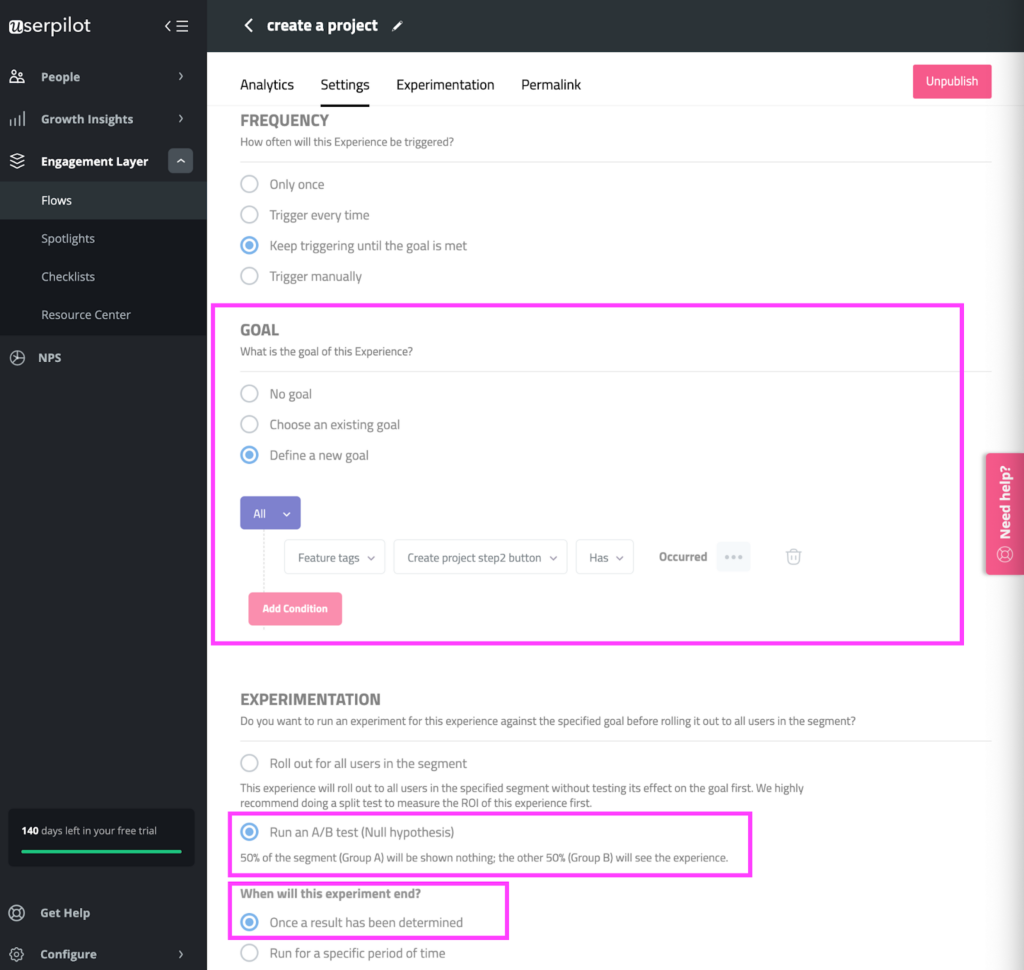Screen dimensions: 1024x970
Task: Switch to the Settings tab
Action: [345, 85]
